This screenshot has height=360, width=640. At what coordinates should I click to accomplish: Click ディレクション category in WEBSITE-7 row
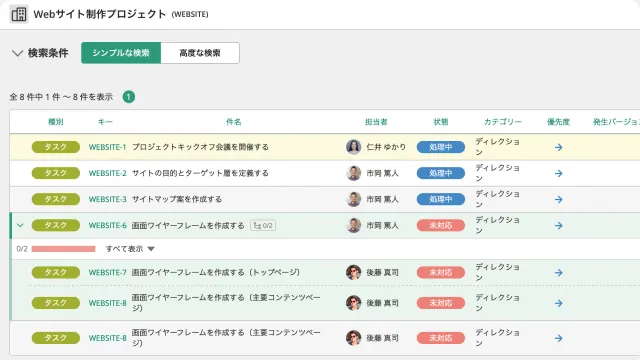tap(498, 272)
